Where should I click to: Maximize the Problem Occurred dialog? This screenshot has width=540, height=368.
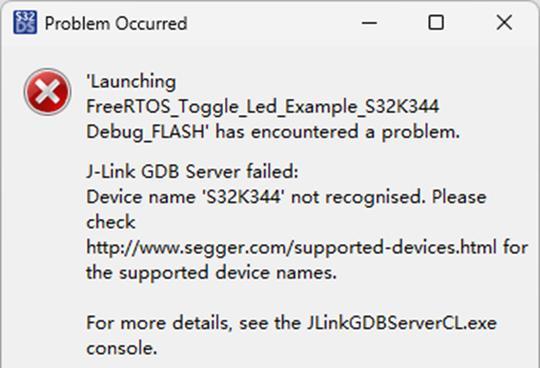[436, 23]
